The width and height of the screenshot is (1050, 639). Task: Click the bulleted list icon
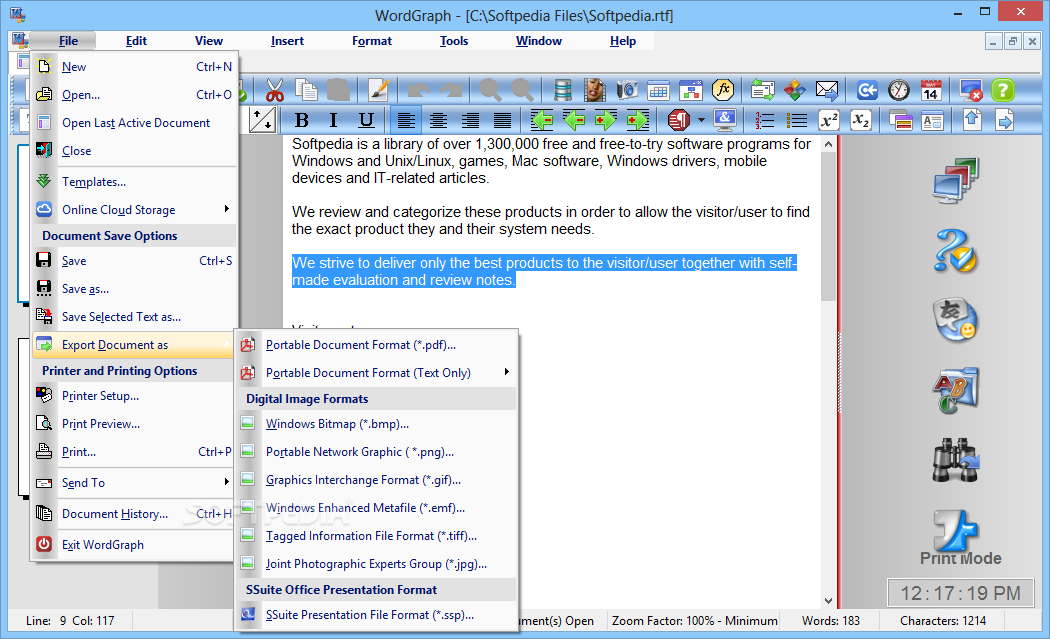tap(797, 121)
